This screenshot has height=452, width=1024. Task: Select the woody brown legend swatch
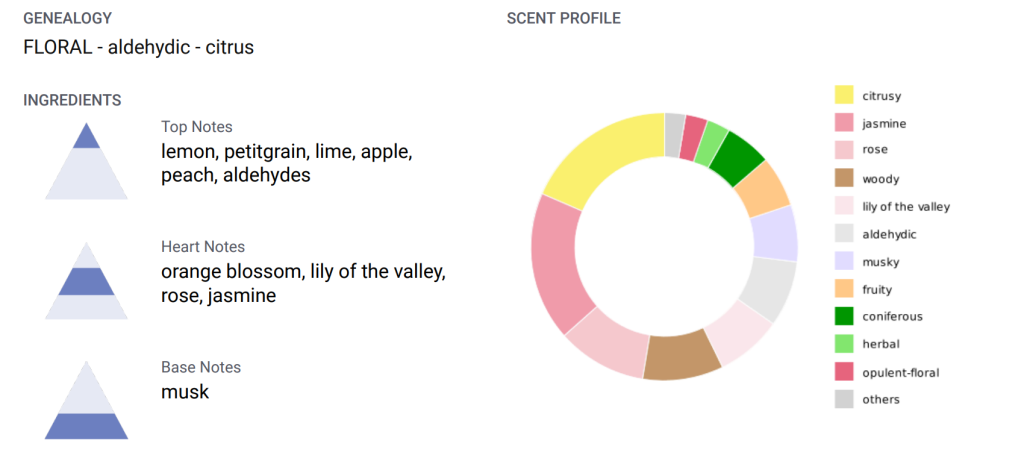click(x=844, y=179)
